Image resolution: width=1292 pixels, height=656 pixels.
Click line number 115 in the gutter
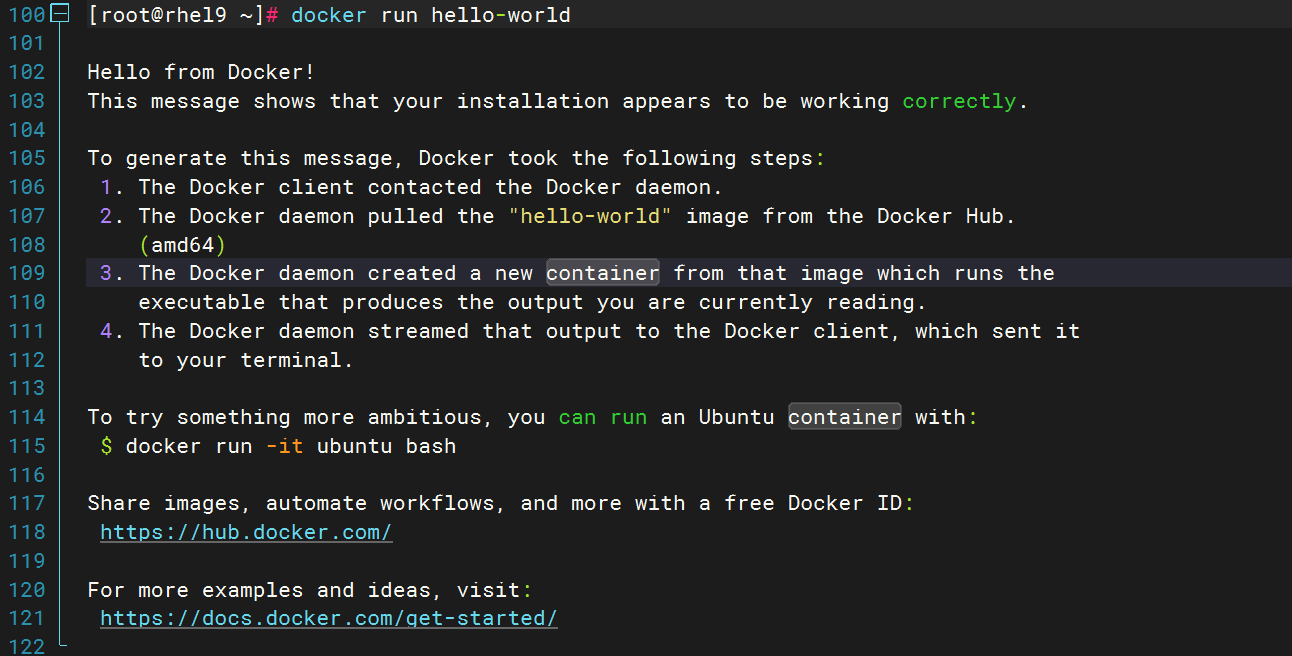coord(26,446)
